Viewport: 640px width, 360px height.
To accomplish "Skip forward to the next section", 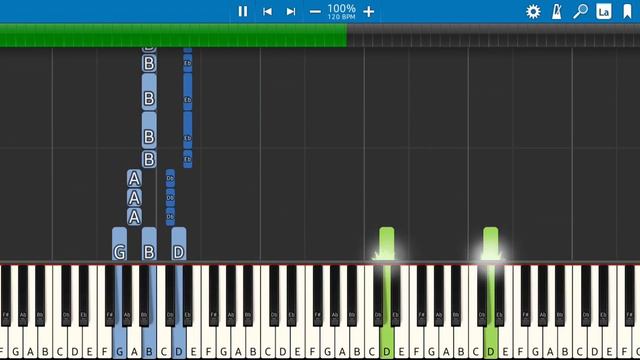I will click(x=291, y=11).
